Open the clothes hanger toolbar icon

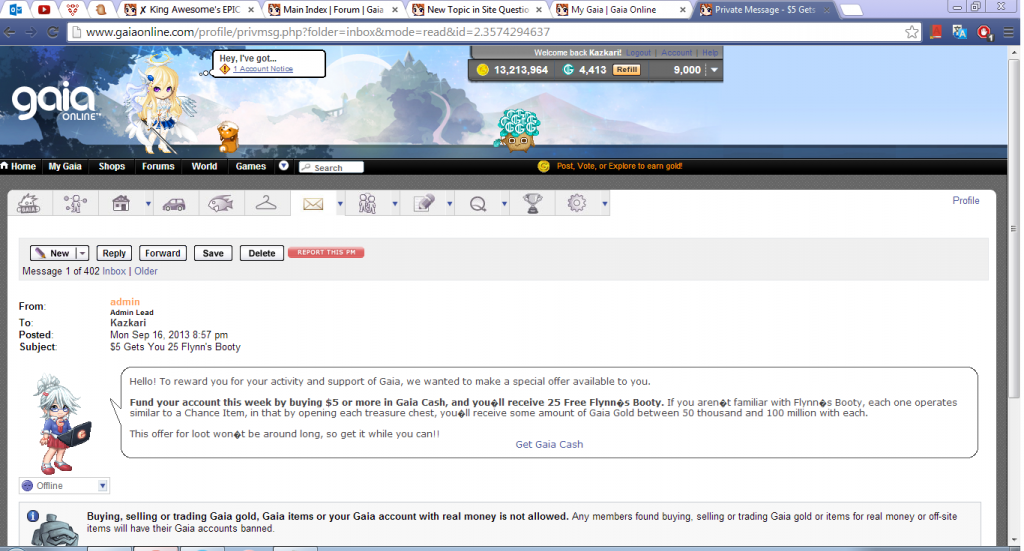(x=266, y=204)
